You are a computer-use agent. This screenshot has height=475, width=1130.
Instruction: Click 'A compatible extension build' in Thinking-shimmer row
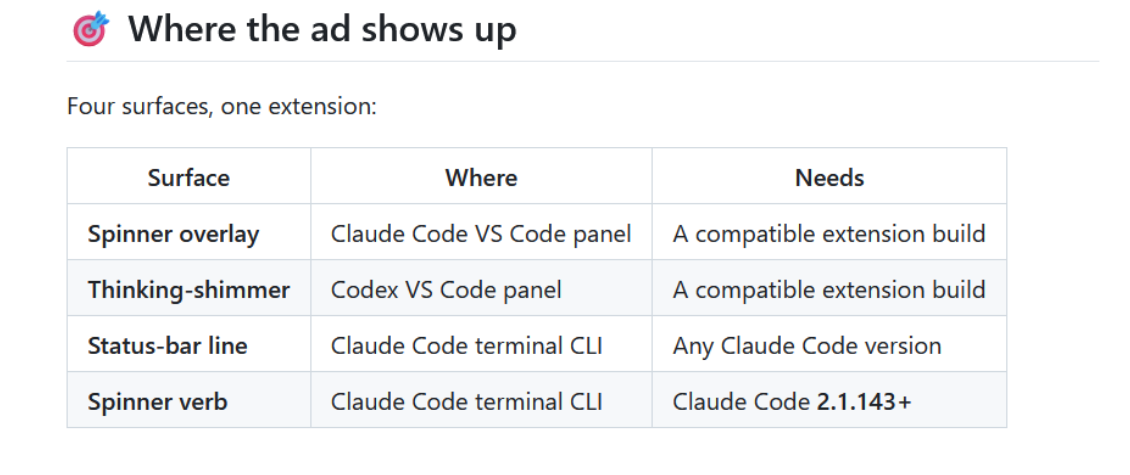tap(829, 289)
